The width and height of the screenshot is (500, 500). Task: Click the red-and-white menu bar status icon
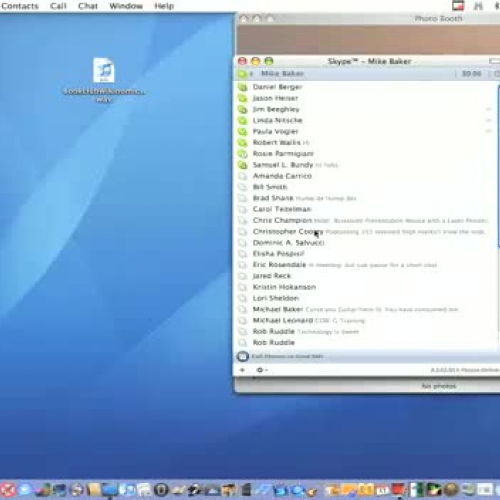point(458,6)
